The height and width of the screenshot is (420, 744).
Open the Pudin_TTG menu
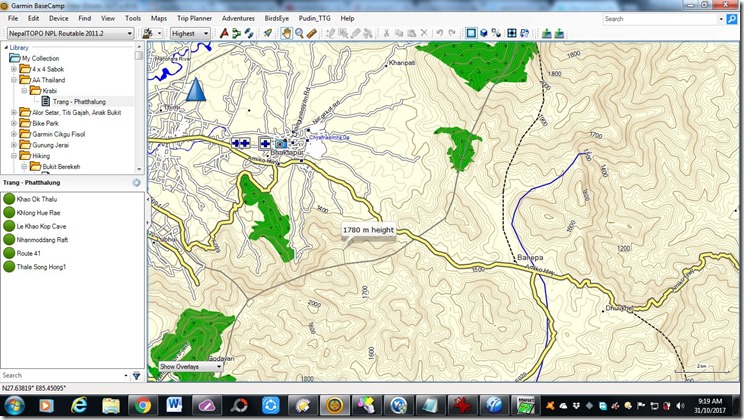pos(314,18)
